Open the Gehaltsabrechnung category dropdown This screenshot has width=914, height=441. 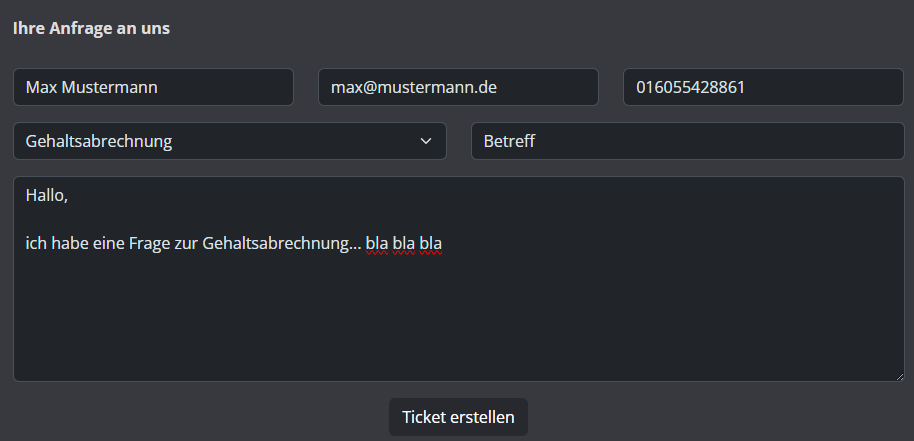click(x=230, y=141)
